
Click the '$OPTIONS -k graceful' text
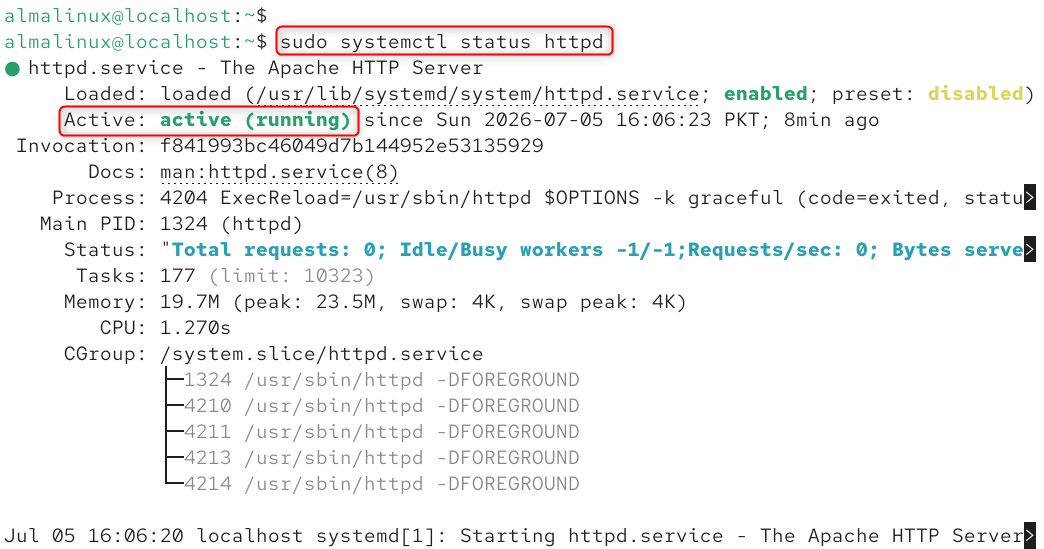click(664, 198)
